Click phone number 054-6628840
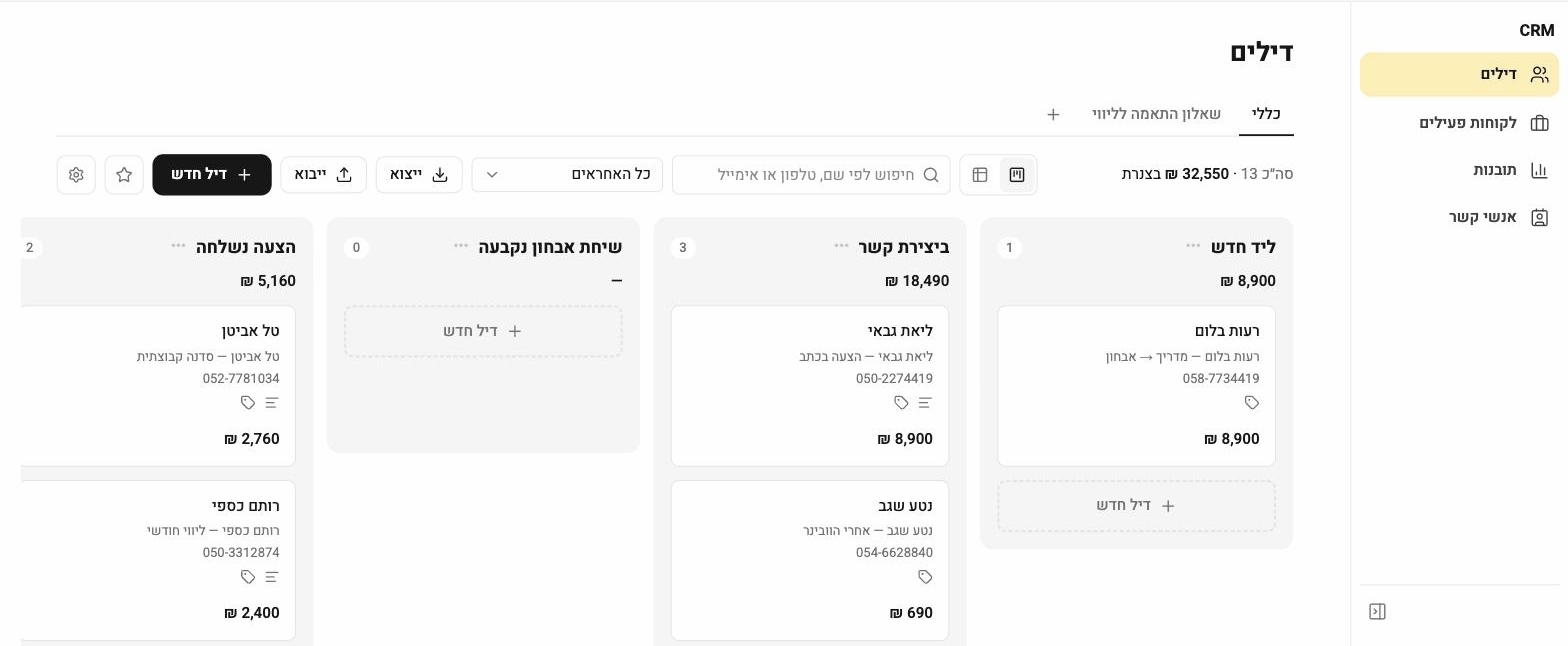The image size is (1568, 646). [894, 553]
